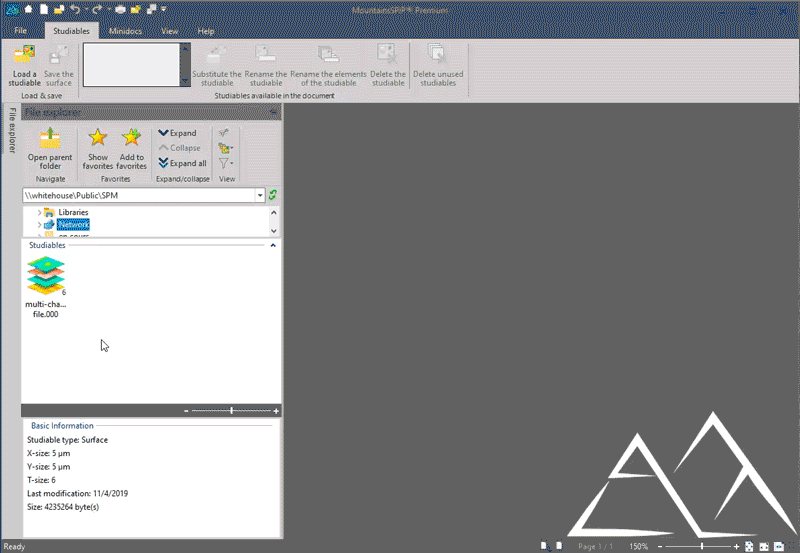Switch to the Minidocs ribbon tab
800x553 pixels.
coord(126,31)
